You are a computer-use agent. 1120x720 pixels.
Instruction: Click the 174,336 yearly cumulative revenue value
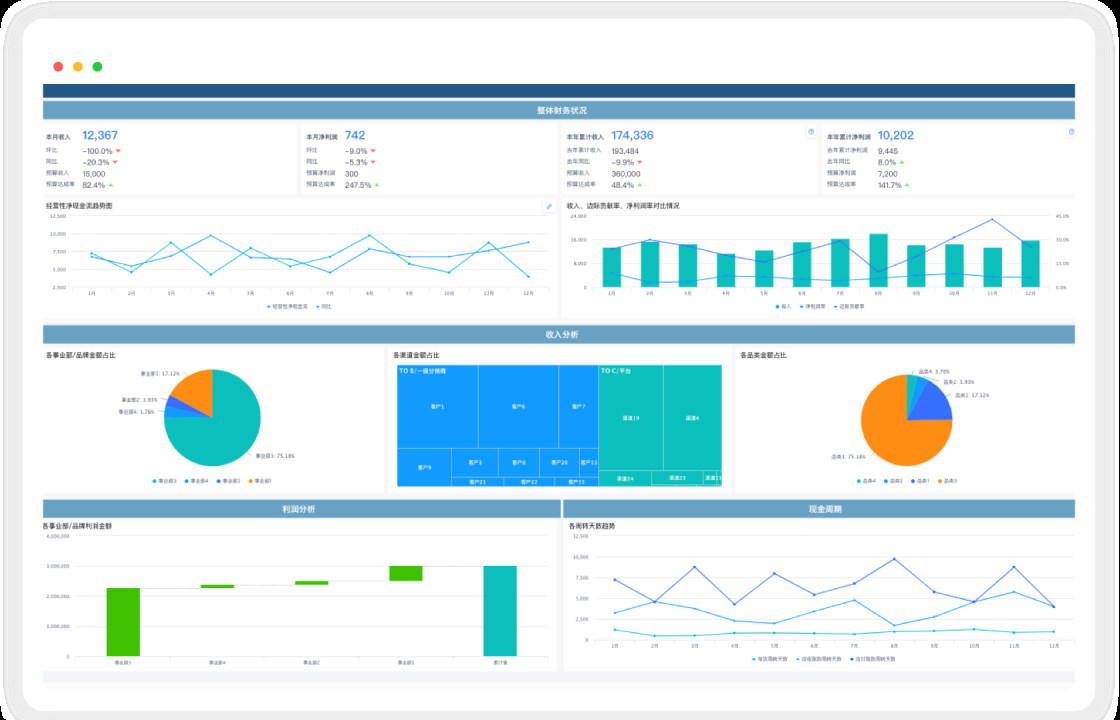pyautogui.click(x=632, y=135)
